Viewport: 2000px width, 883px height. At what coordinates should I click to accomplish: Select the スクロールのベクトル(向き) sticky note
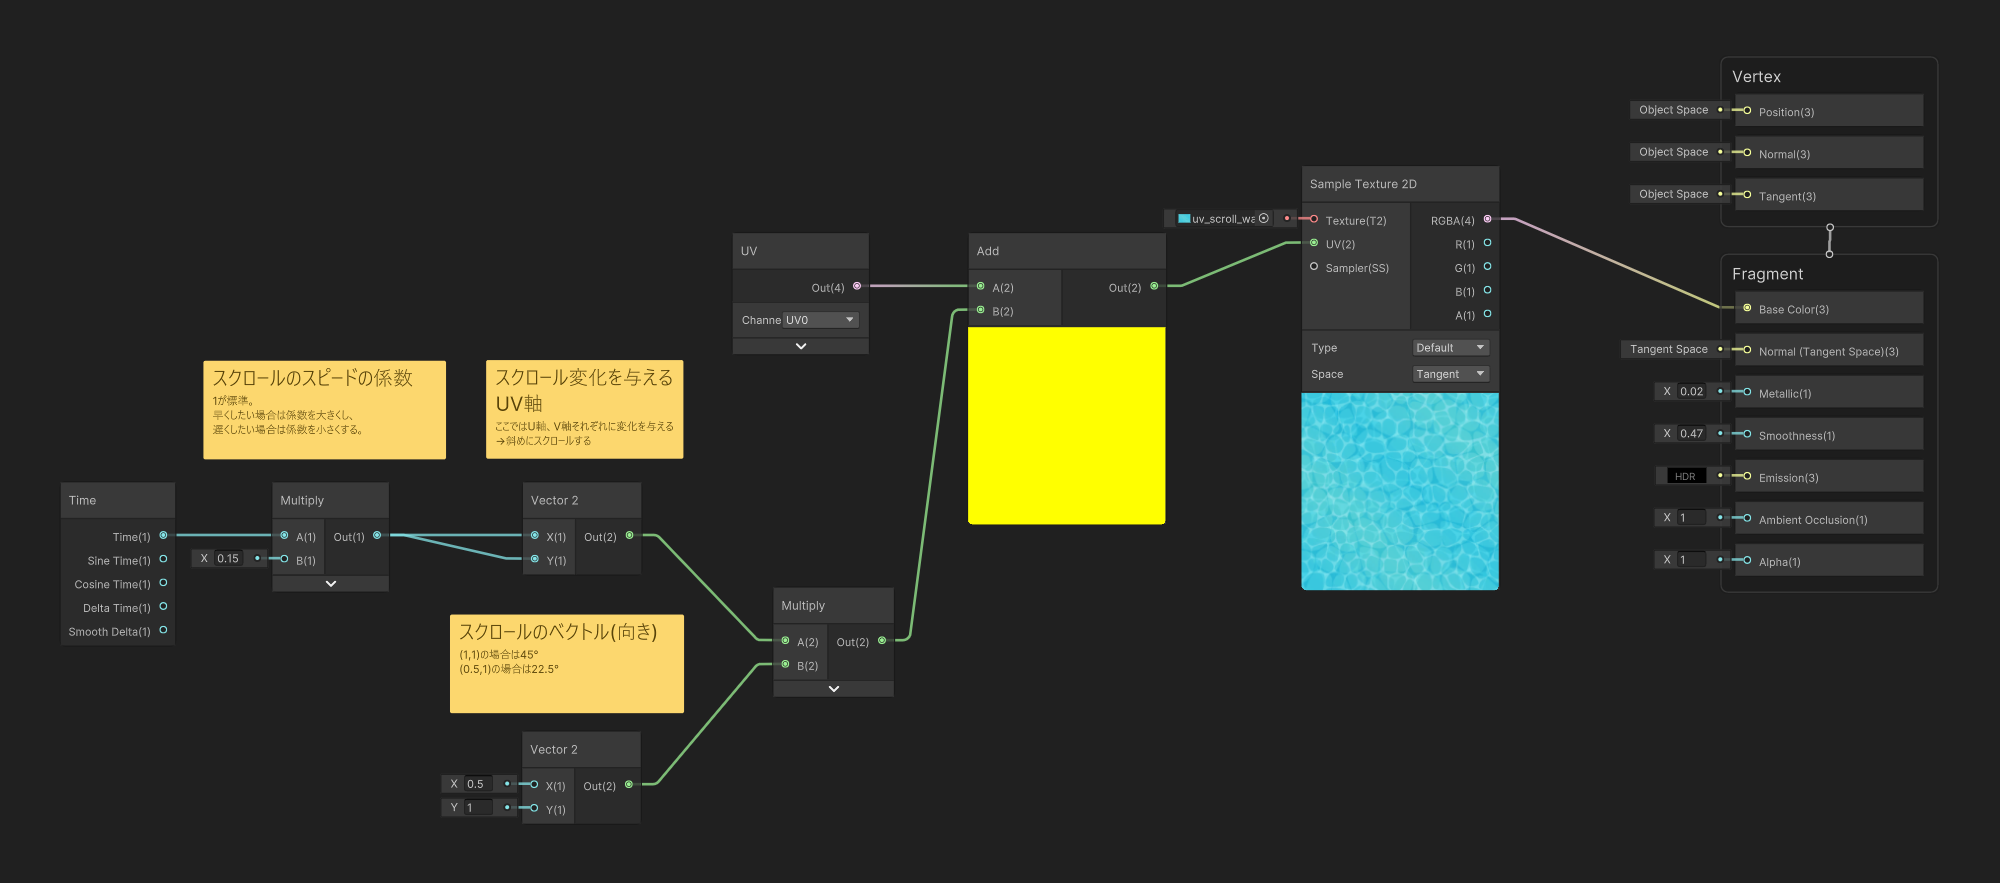[566, 663]
